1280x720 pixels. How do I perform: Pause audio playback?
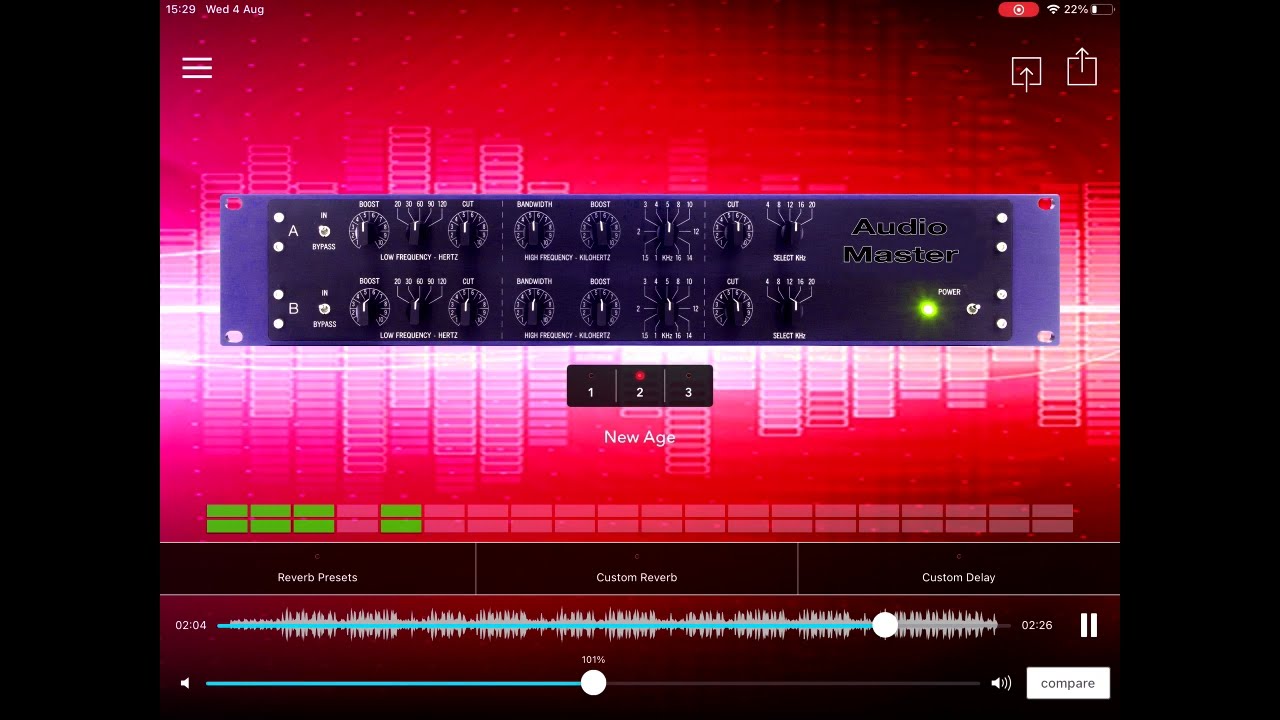click(x=1089, y=625)
